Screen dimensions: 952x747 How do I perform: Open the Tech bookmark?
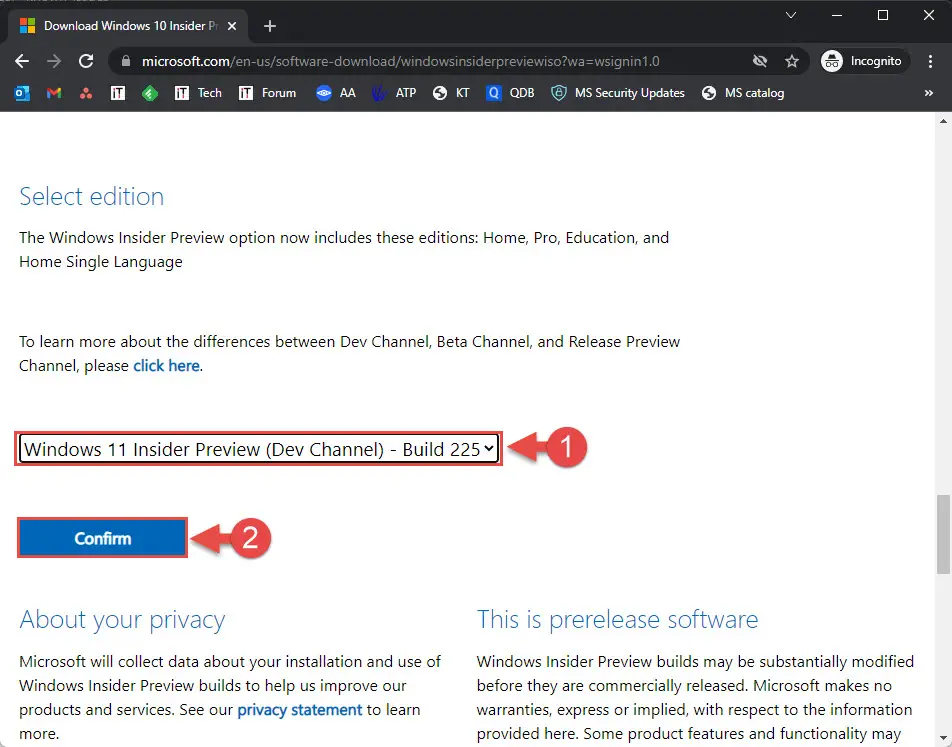pyautogui.click(x=198, y=93)
